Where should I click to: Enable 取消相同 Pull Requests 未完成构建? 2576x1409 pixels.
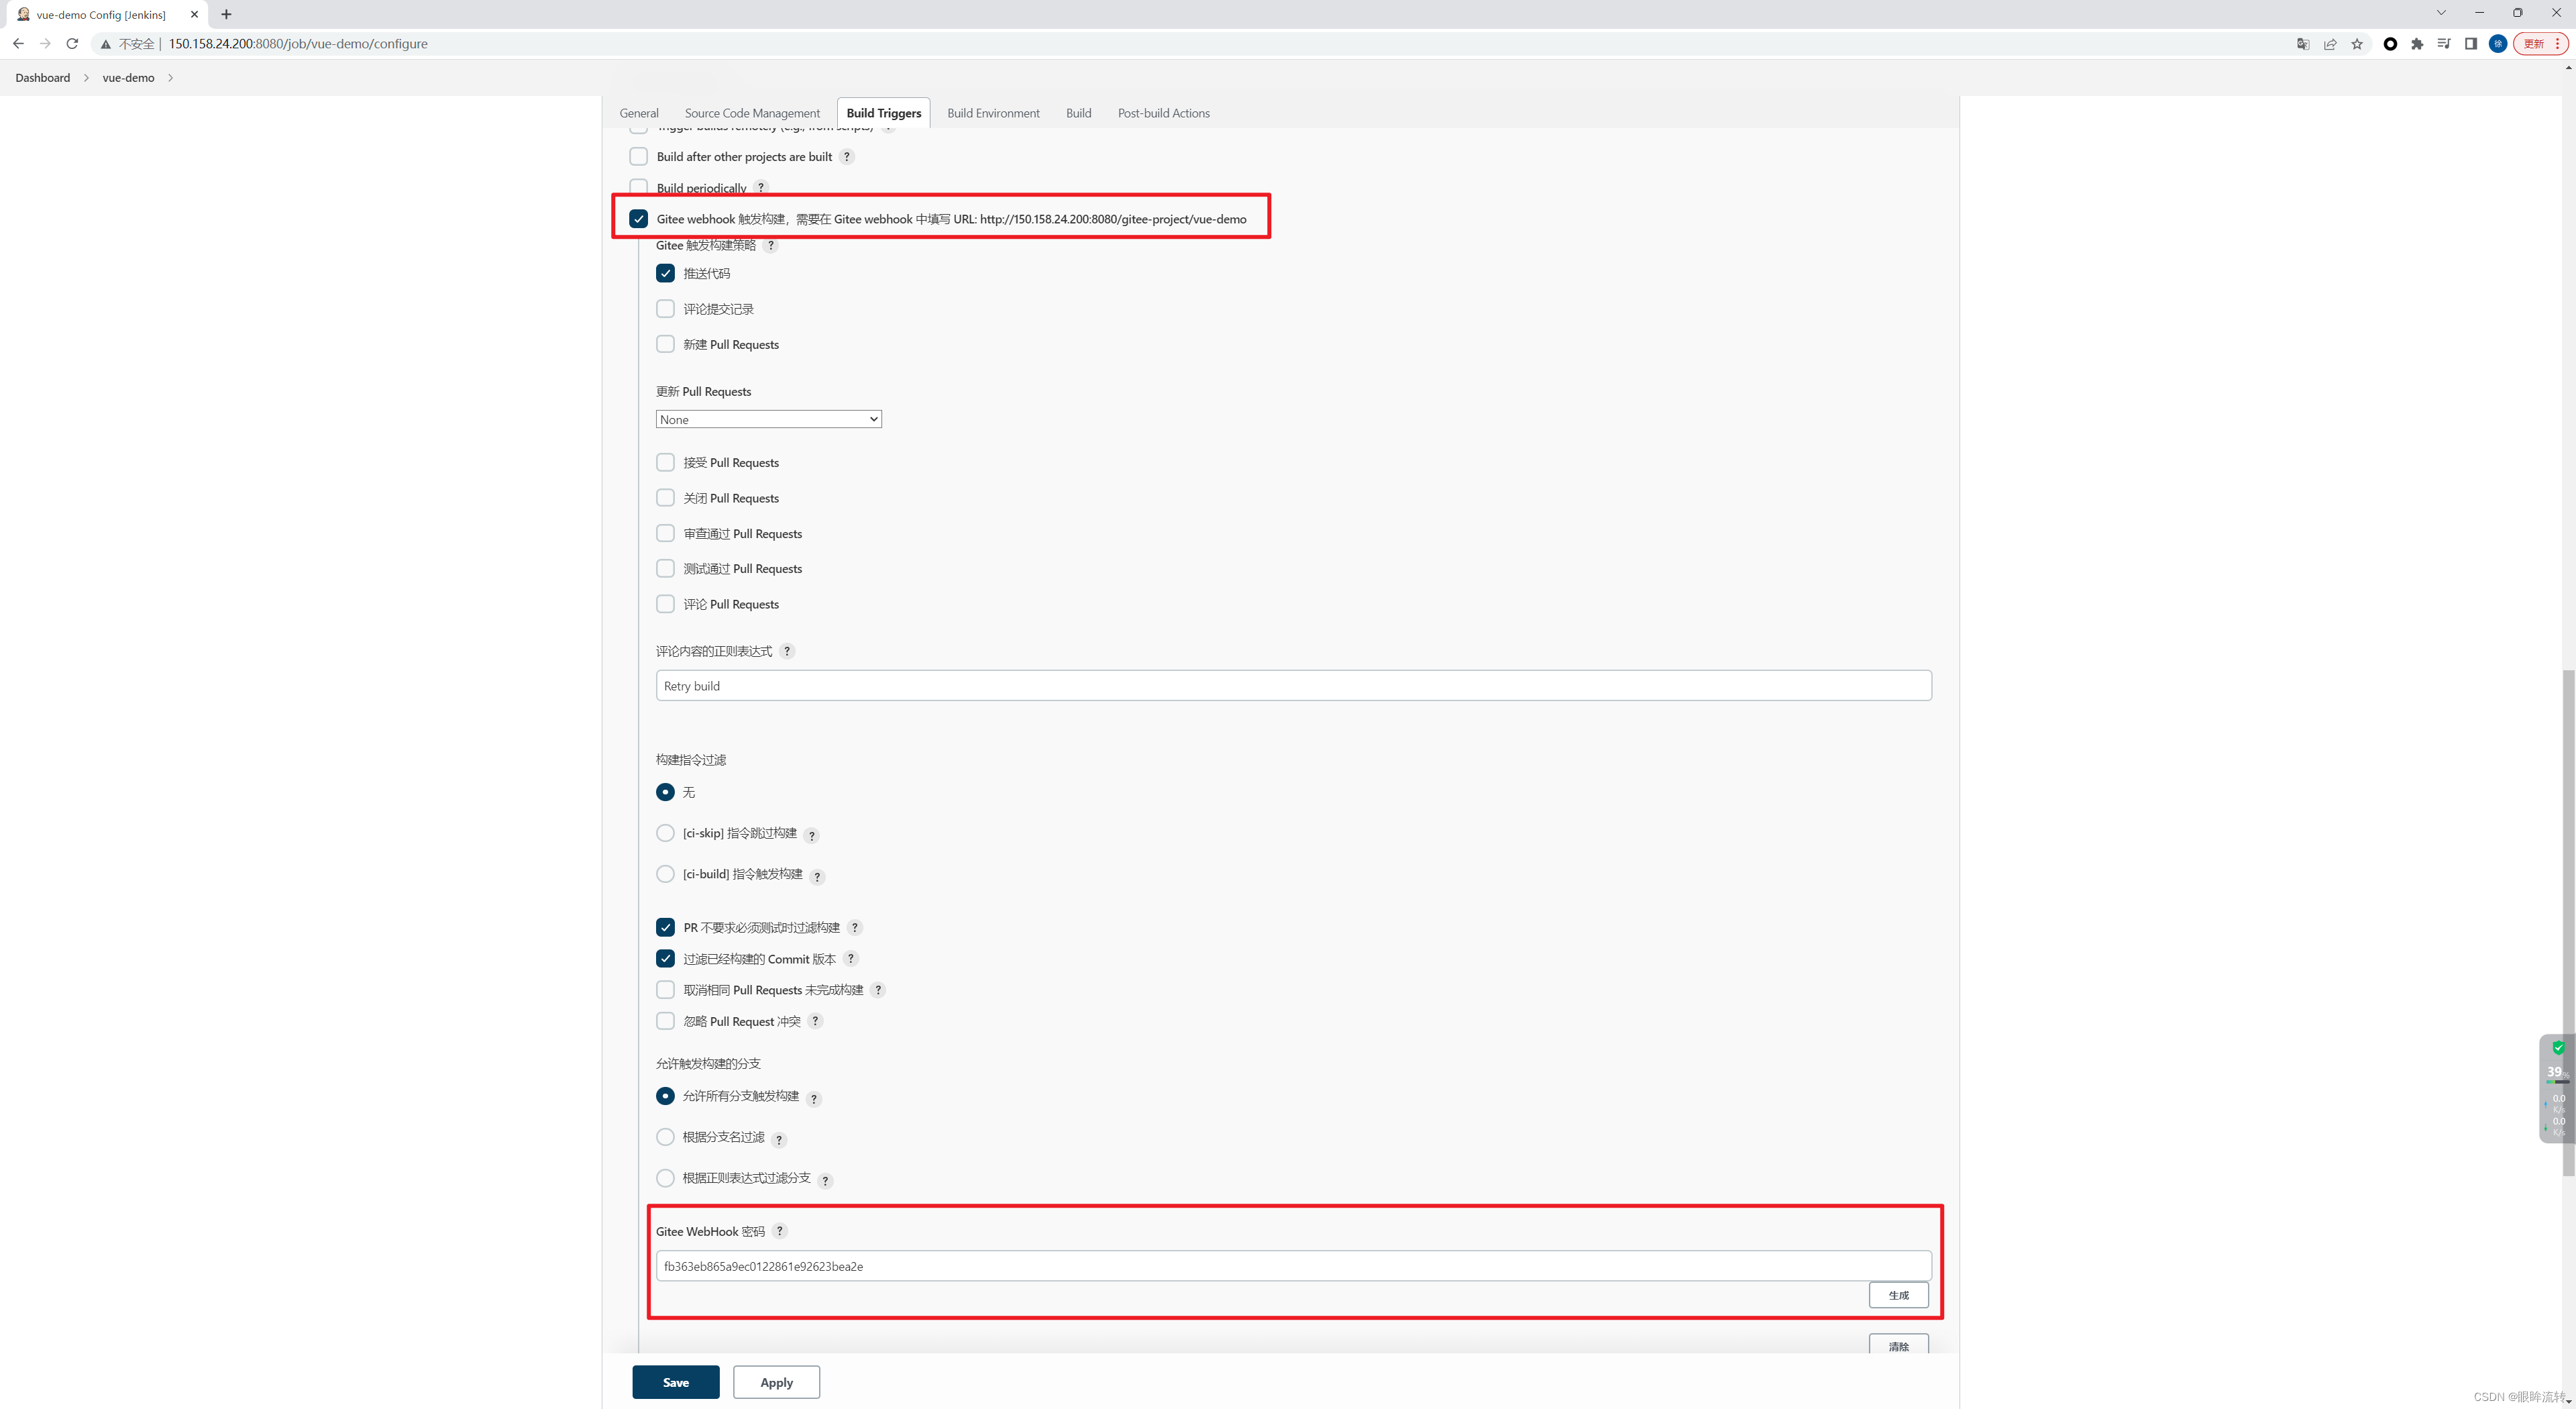665,989
